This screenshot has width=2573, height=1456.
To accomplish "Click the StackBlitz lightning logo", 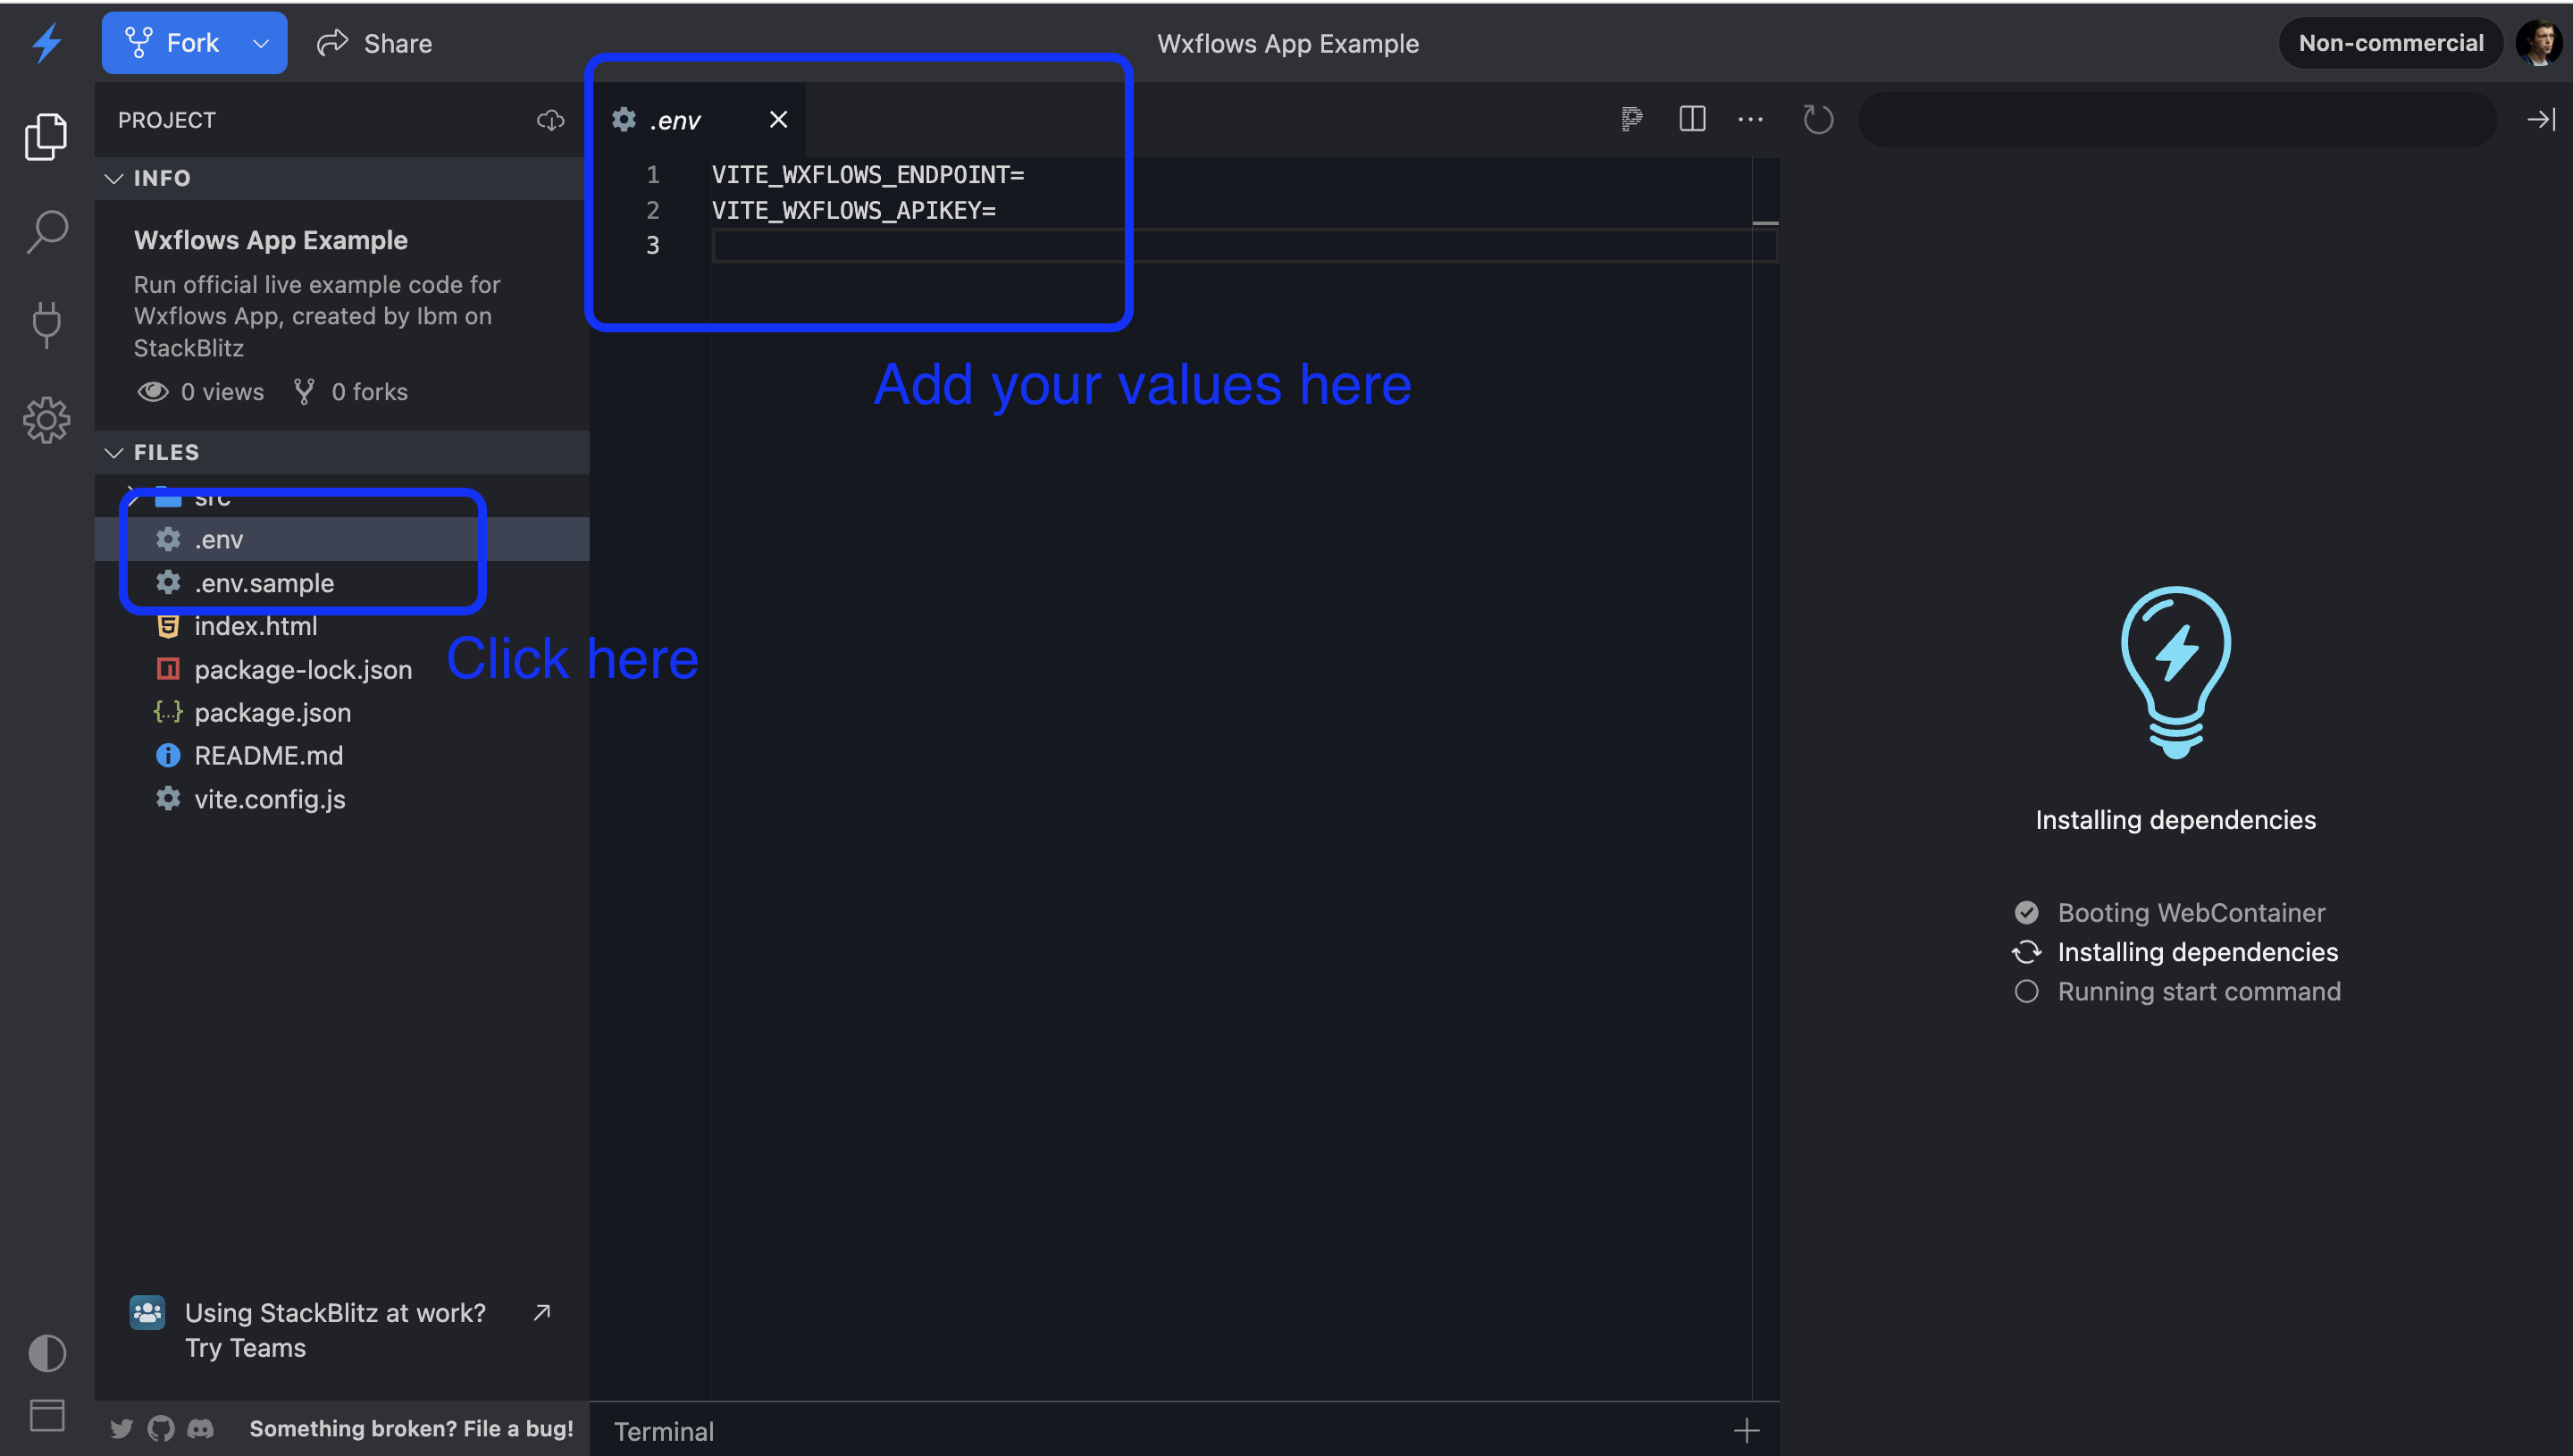I will 46,42.
